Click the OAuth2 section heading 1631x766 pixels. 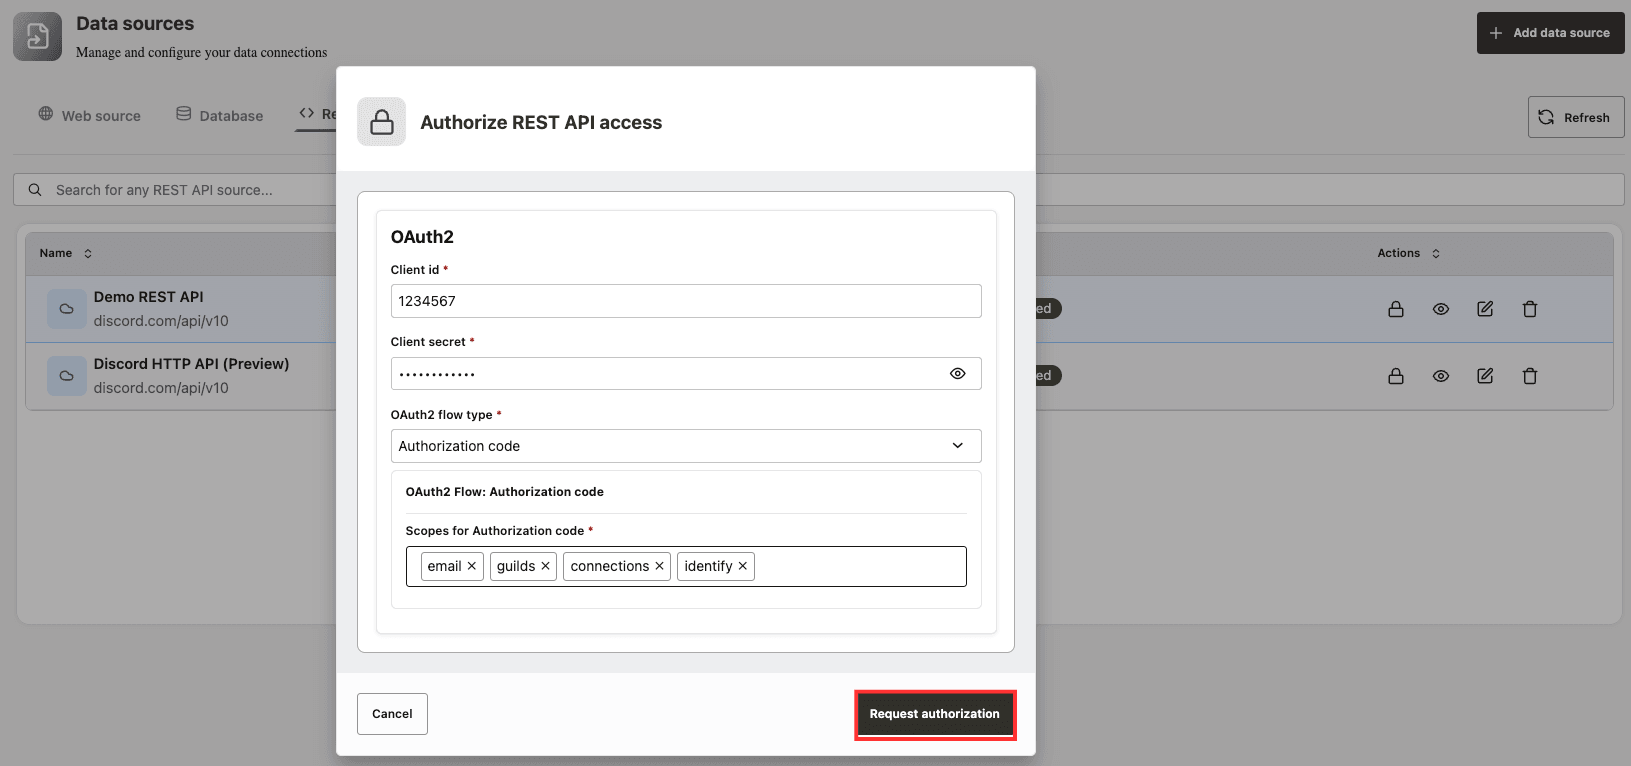[x=422, y=237]
